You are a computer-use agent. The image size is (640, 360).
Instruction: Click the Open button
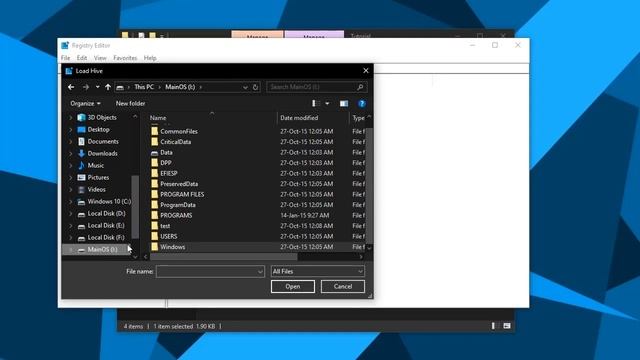coord(293,287)
